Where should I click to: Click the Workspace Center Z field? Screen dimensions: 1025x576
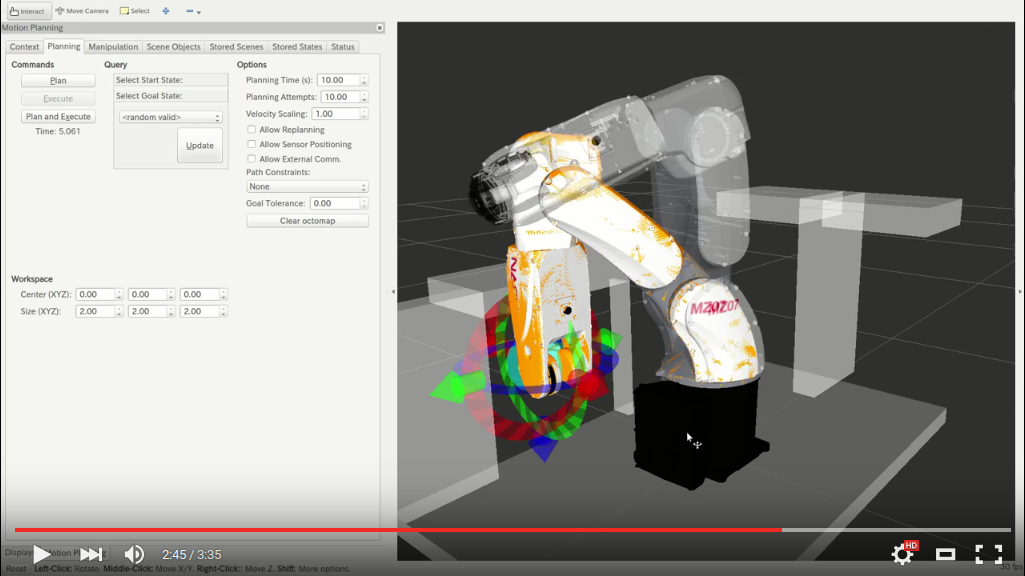tap(200, 294)
